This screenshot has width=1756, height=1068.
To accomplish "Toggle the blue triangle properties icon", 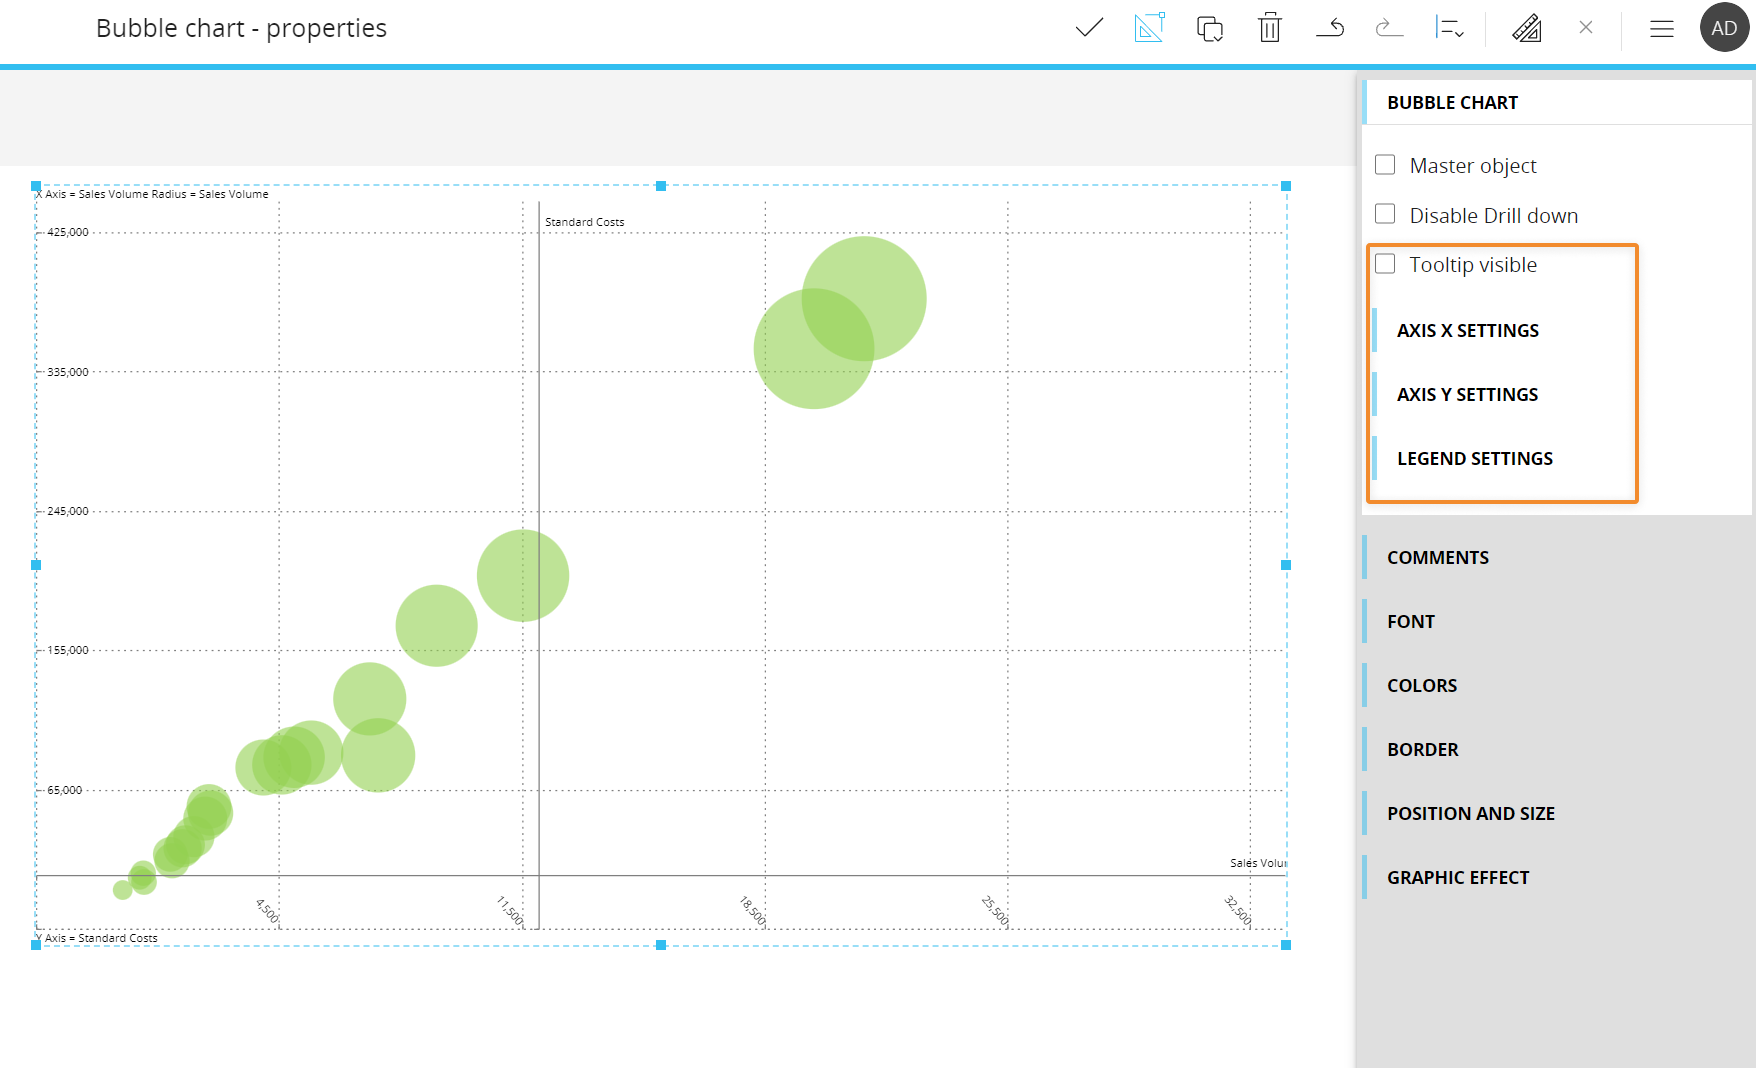I will 1149,28.
